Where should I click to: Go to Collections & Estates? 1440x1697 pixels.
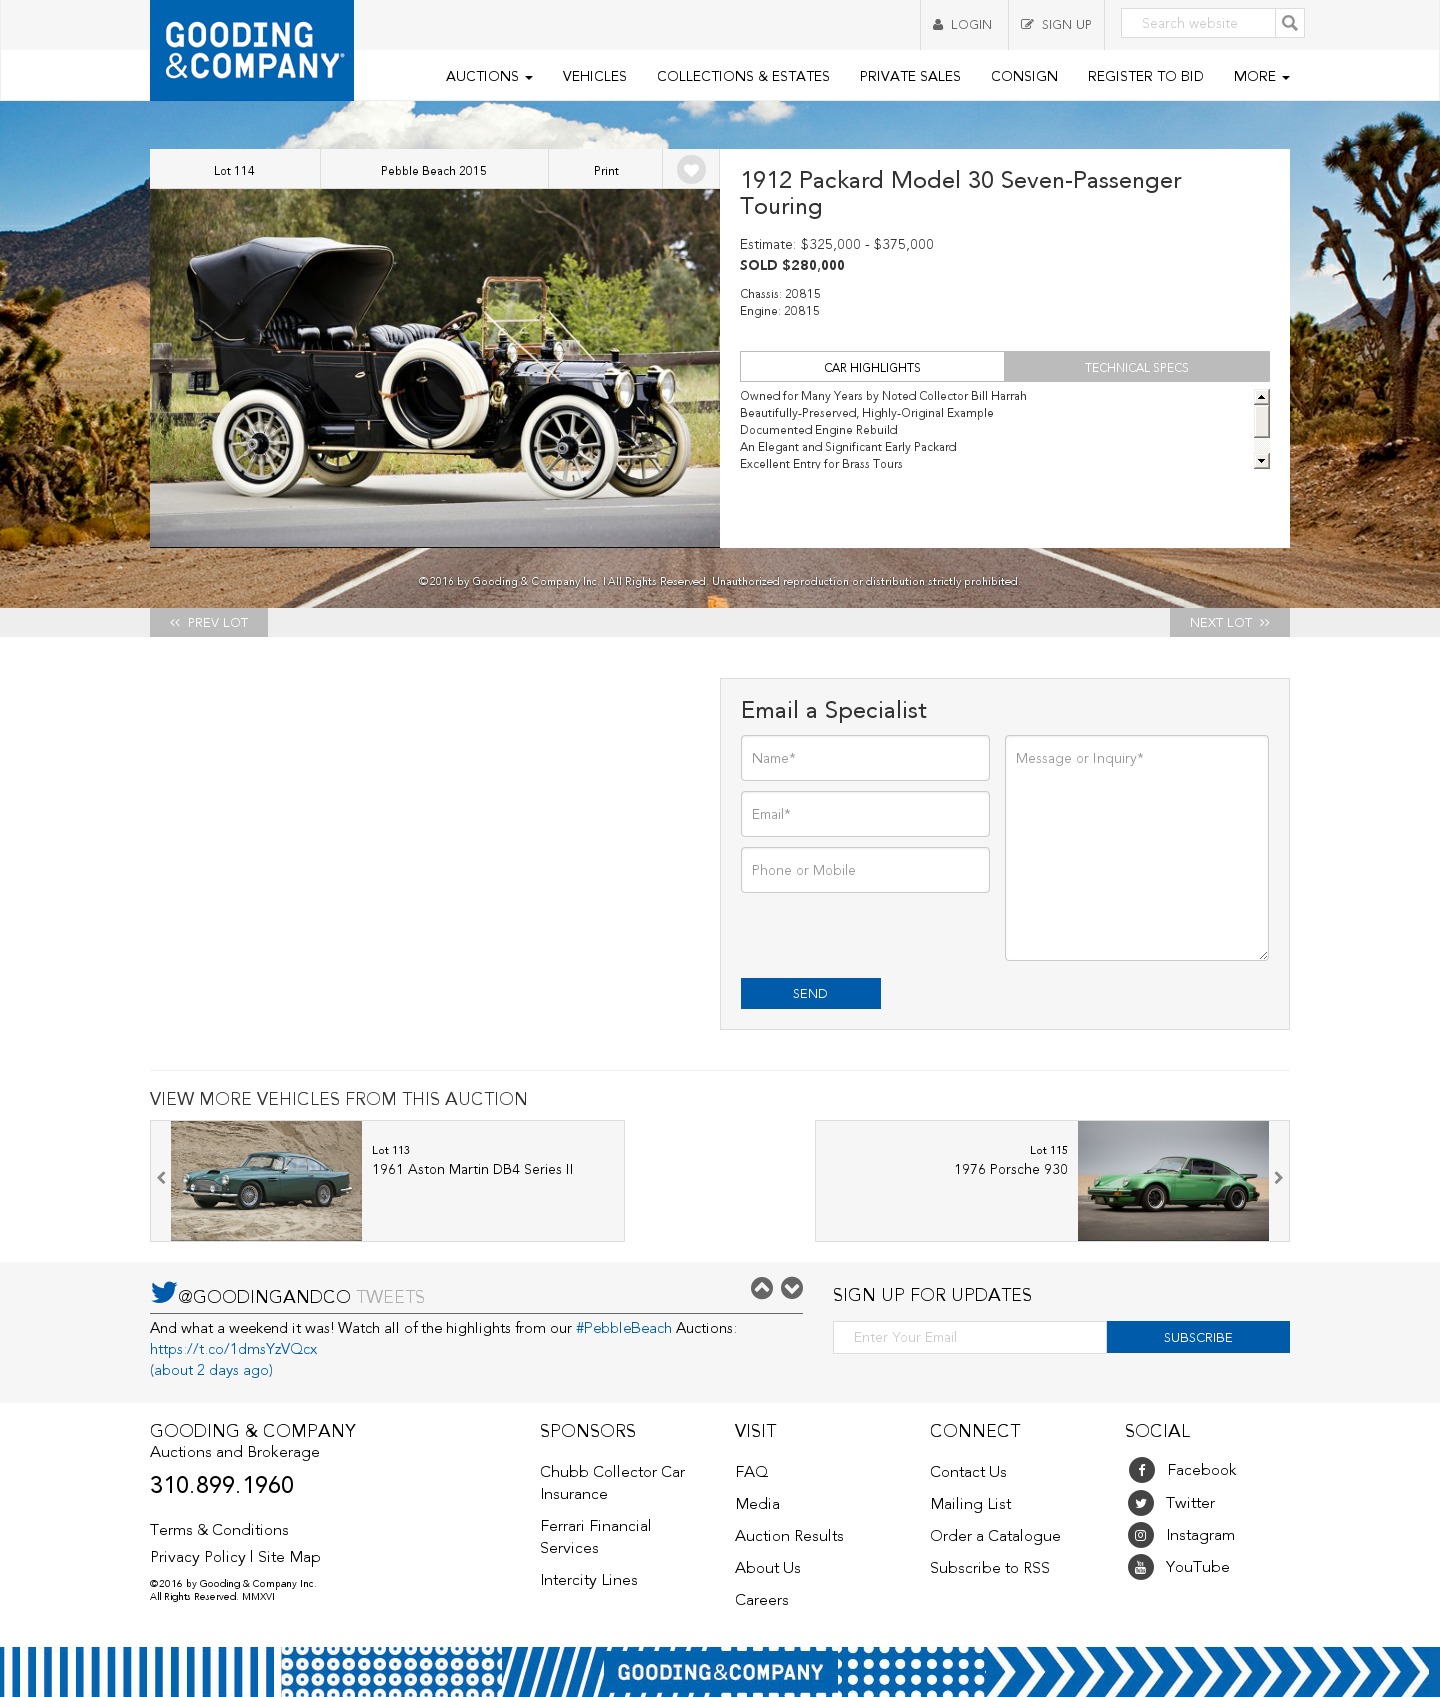(x=743, y=76)
